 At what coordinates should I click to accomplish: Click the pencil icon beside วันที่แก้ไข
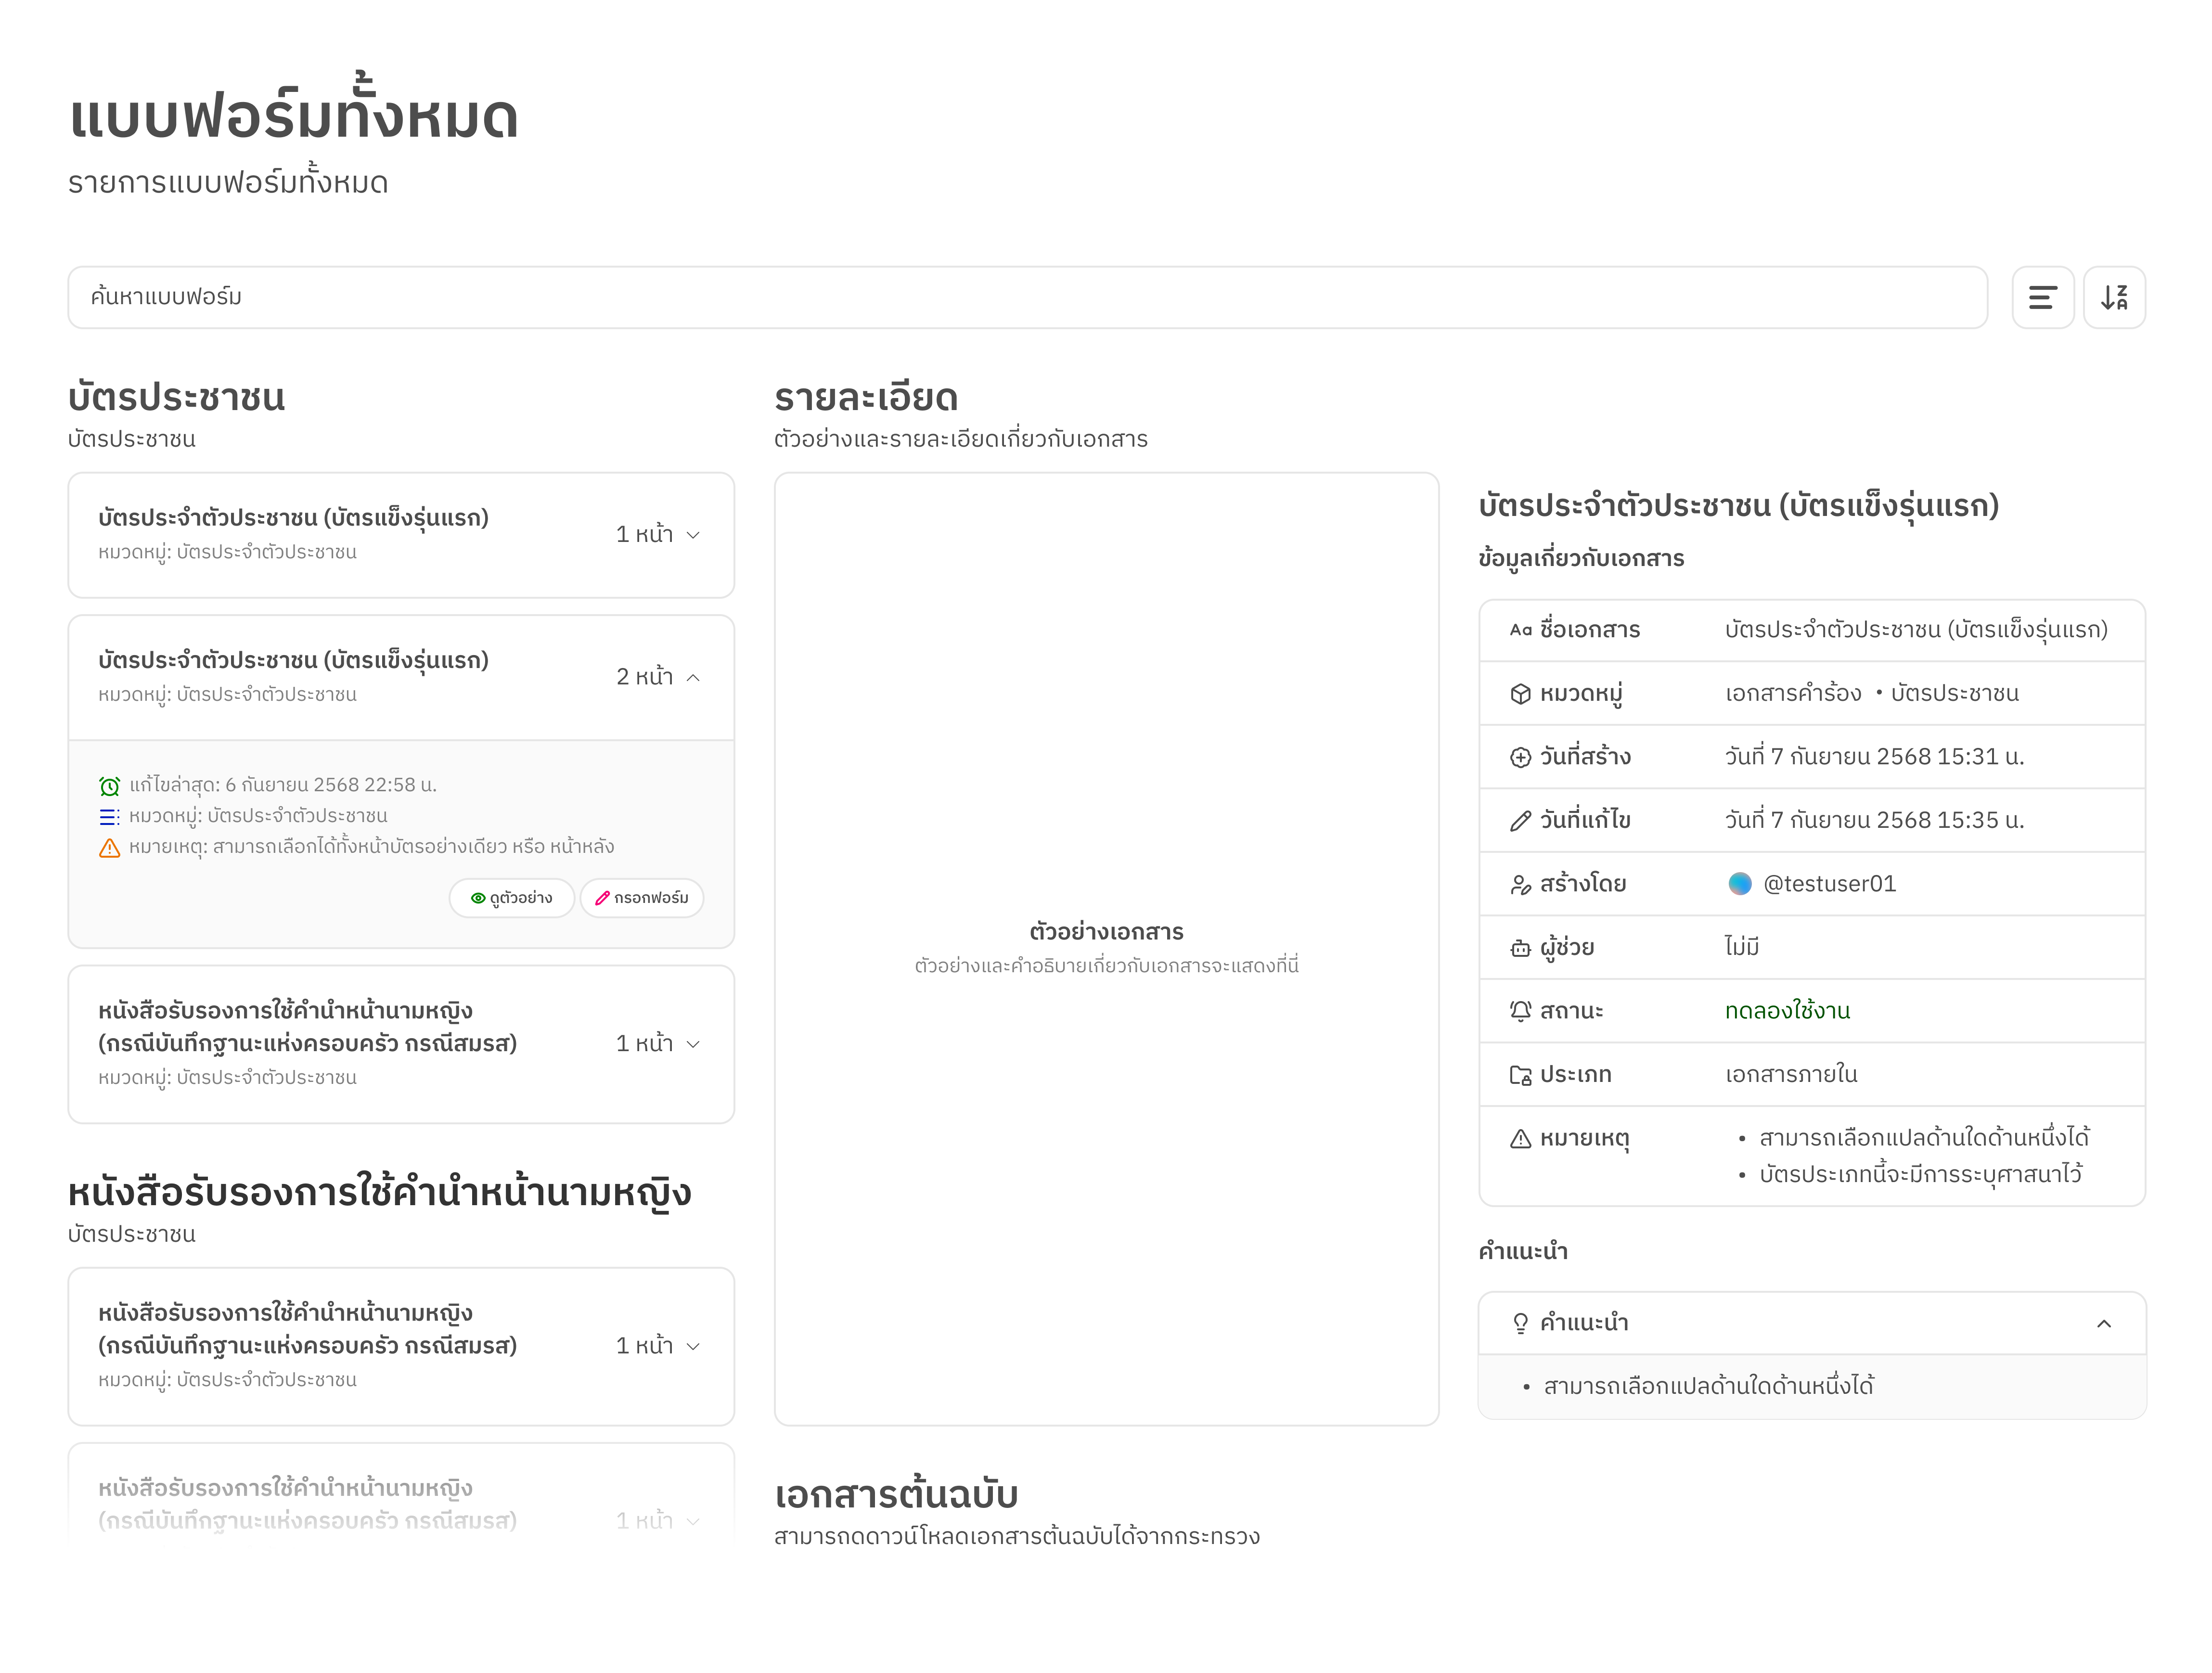point(1520,821)
